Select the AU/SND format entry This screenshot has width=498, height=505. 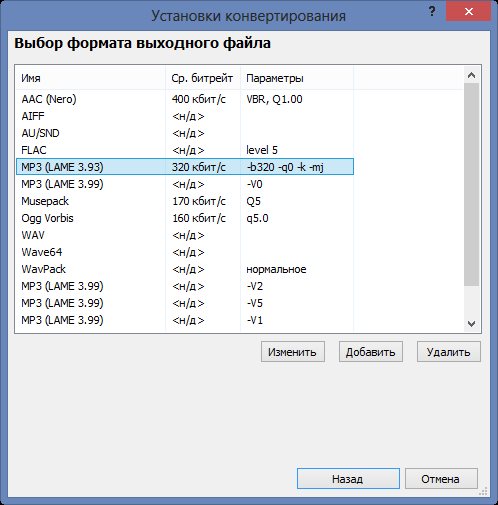click(185, 133)
